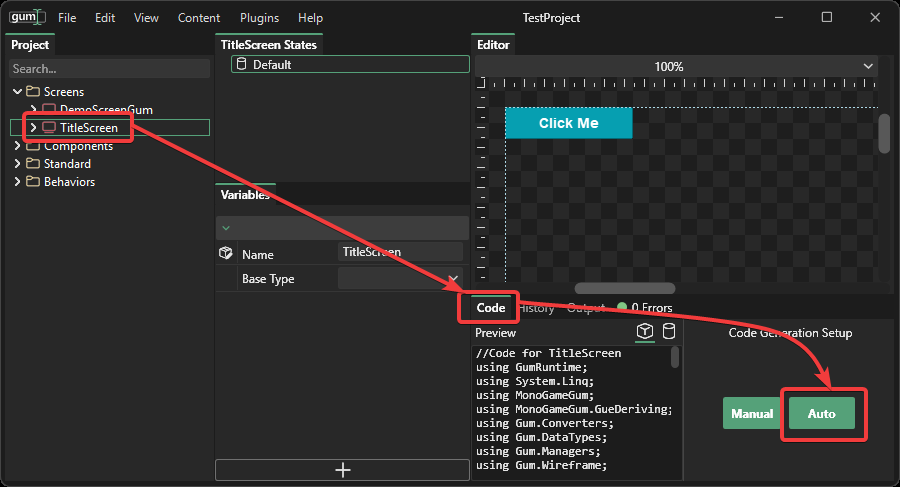
Task: Select the Default state in TitleScreen States
Action: [271, 65]
